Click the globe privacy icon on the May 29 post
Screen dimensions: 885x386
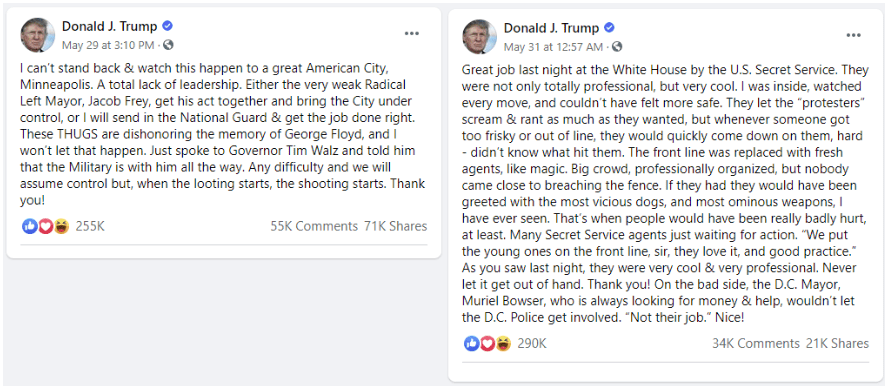pos(168,45)
